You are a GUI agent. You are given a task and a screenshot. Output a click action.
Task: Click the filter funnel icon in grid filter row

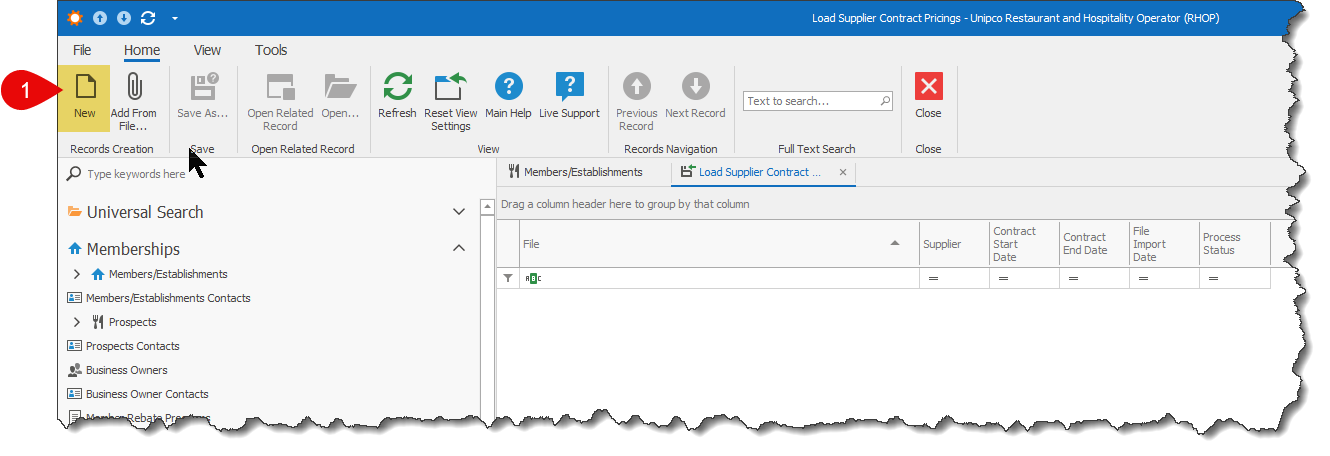click(508, 278)
